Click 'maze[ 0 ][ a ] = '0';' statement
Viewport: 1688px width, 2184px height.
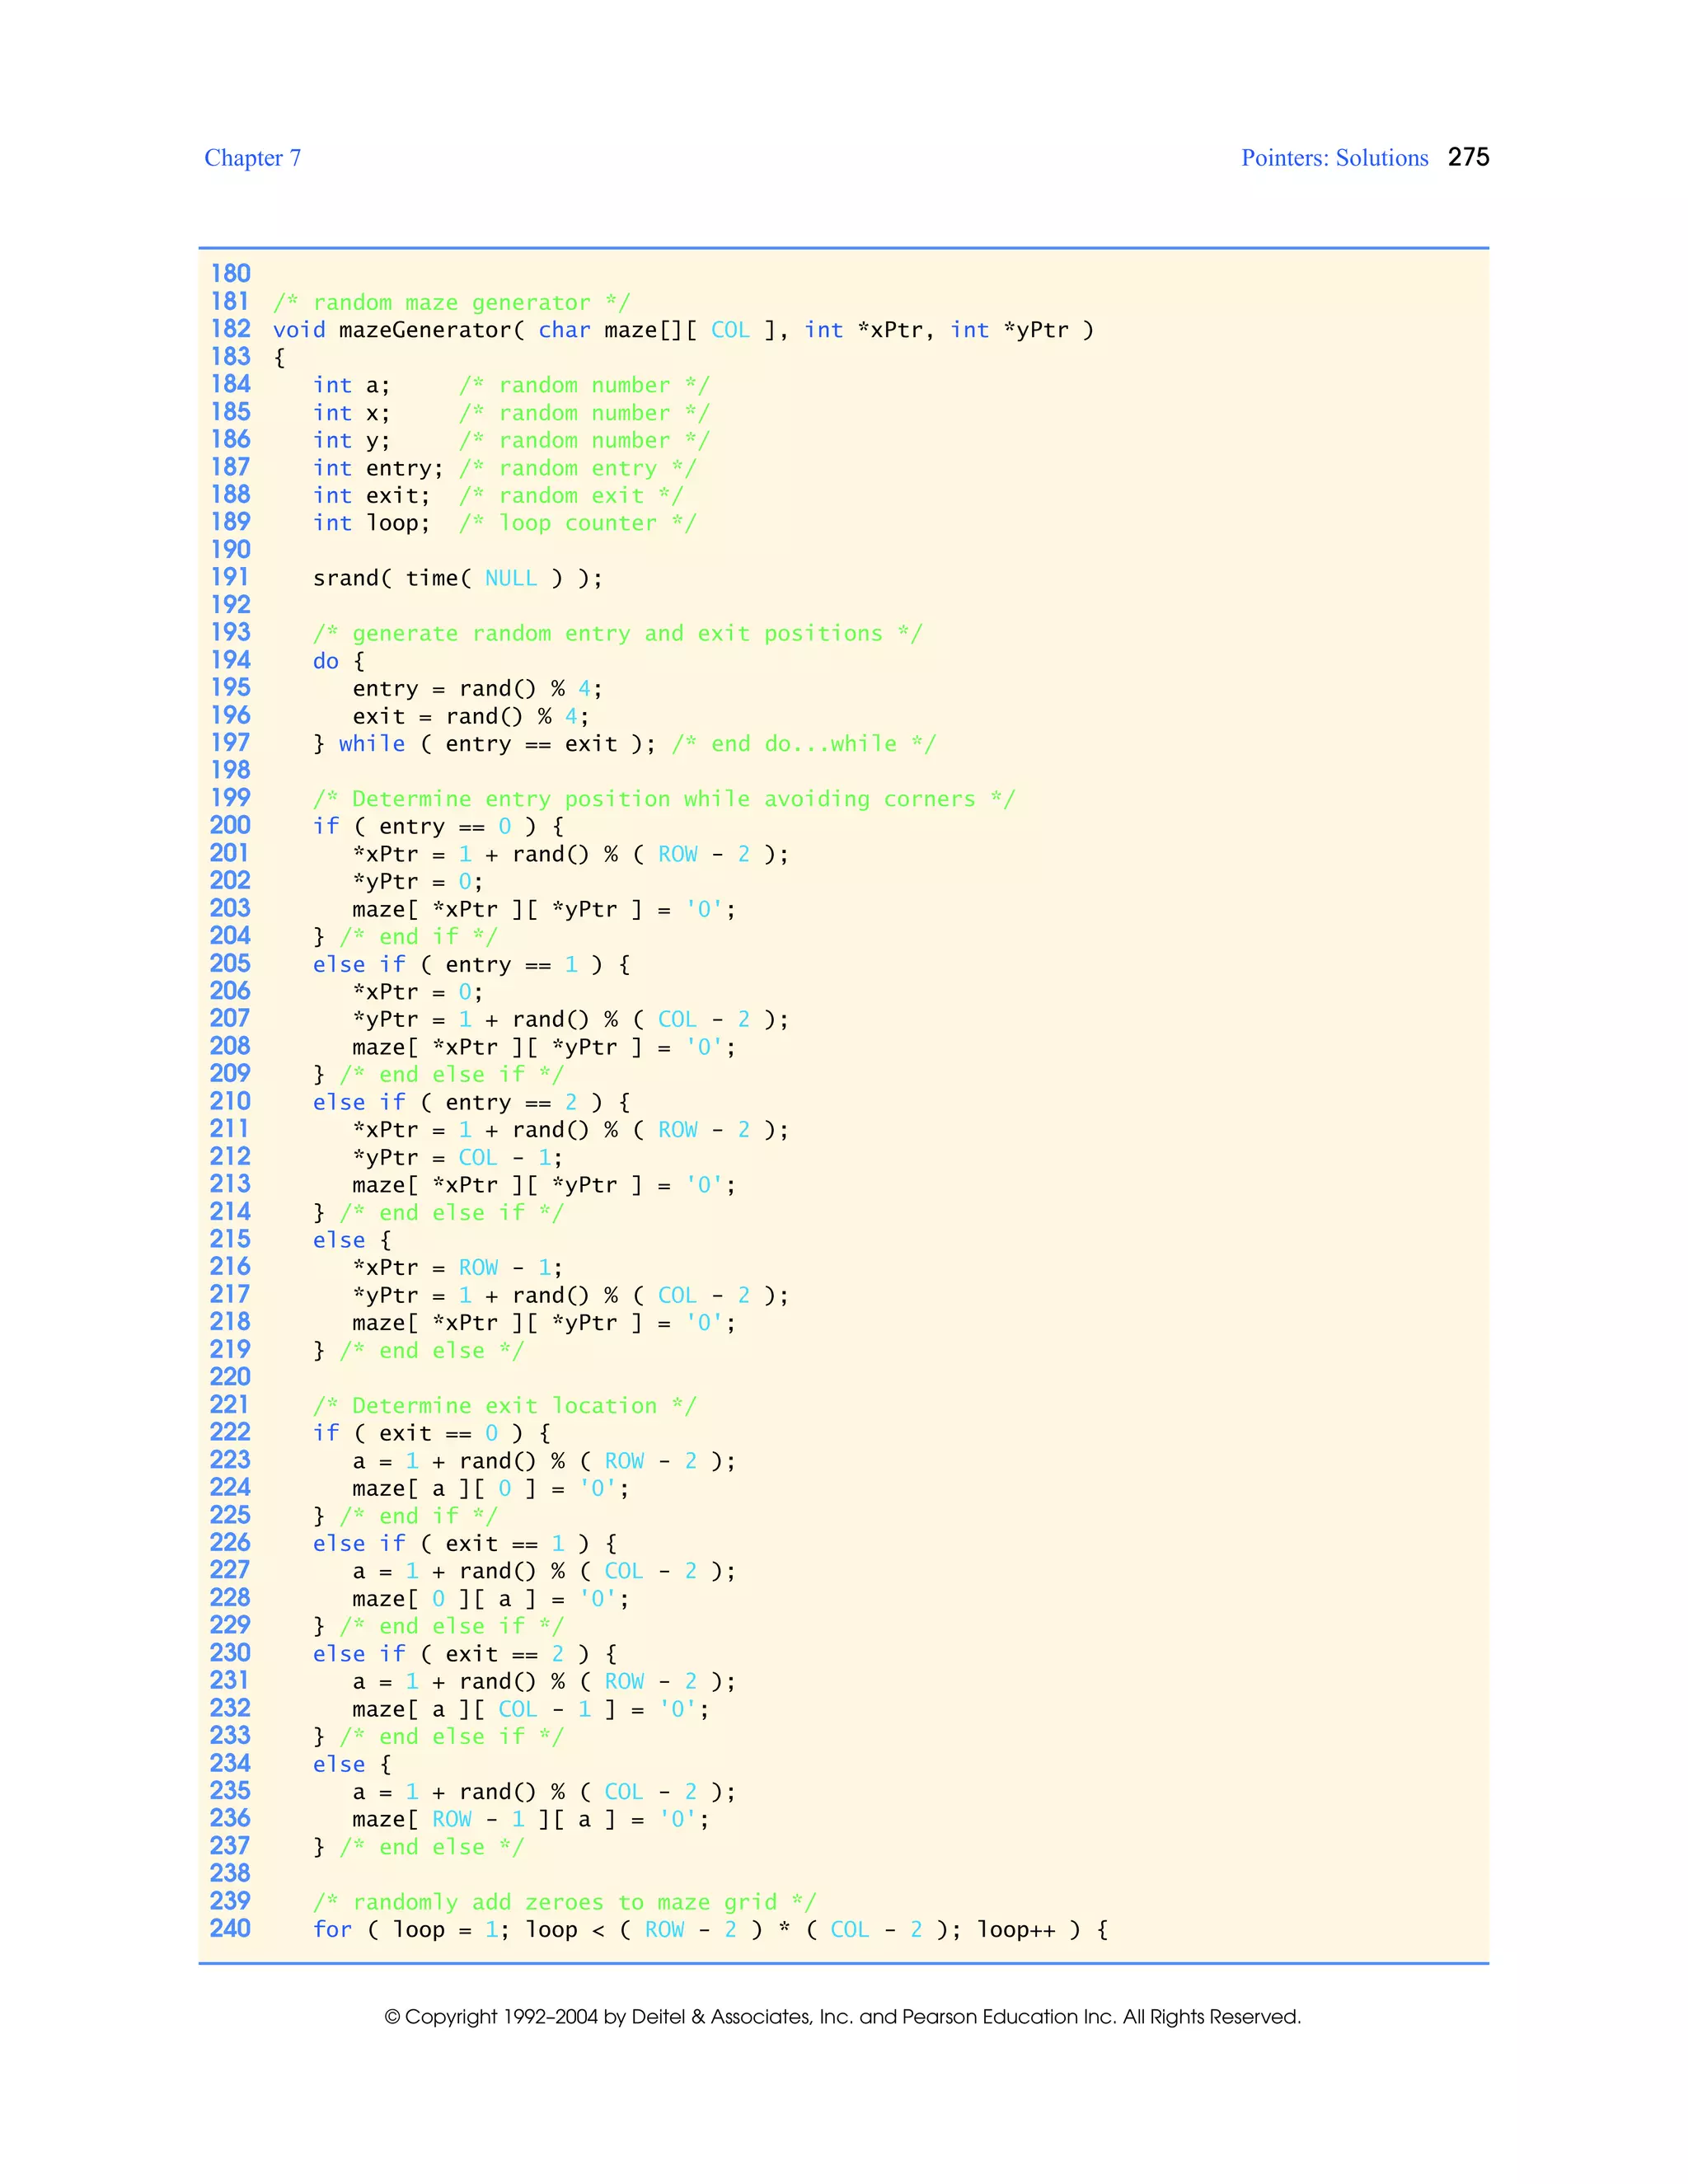click(x=490, y=1598)
